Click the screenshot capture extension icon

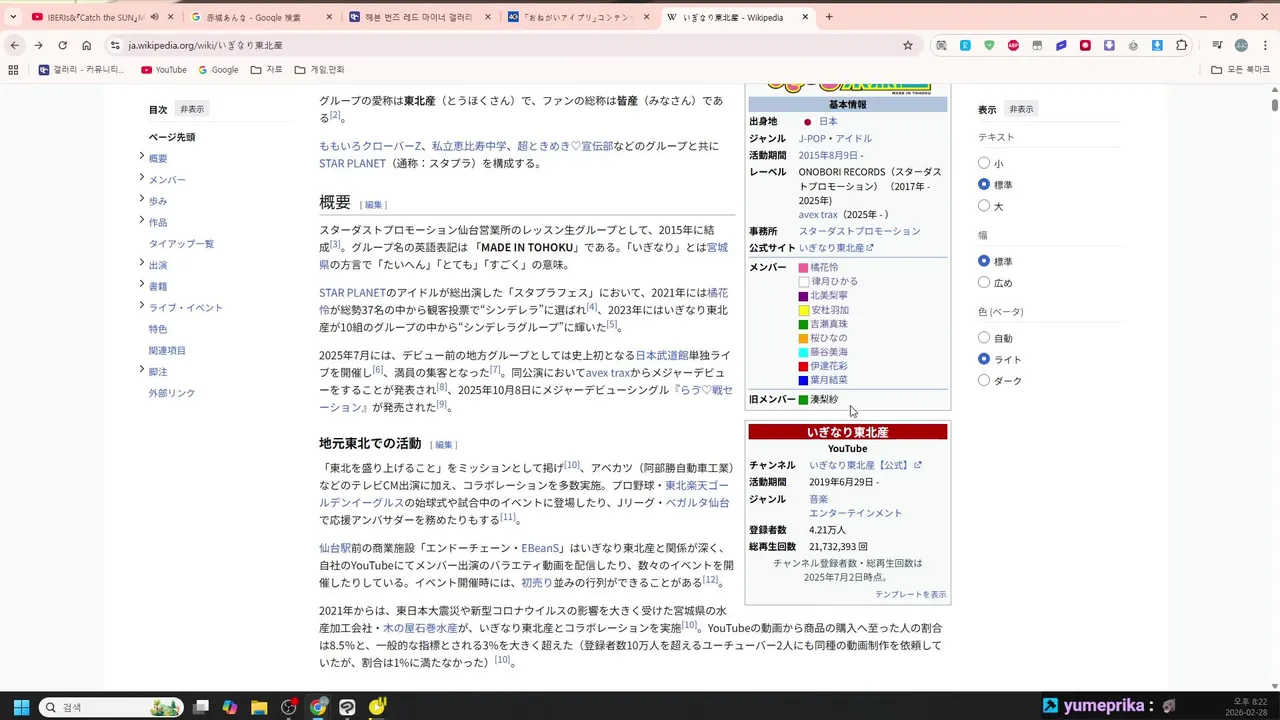[x=941, y=45]
